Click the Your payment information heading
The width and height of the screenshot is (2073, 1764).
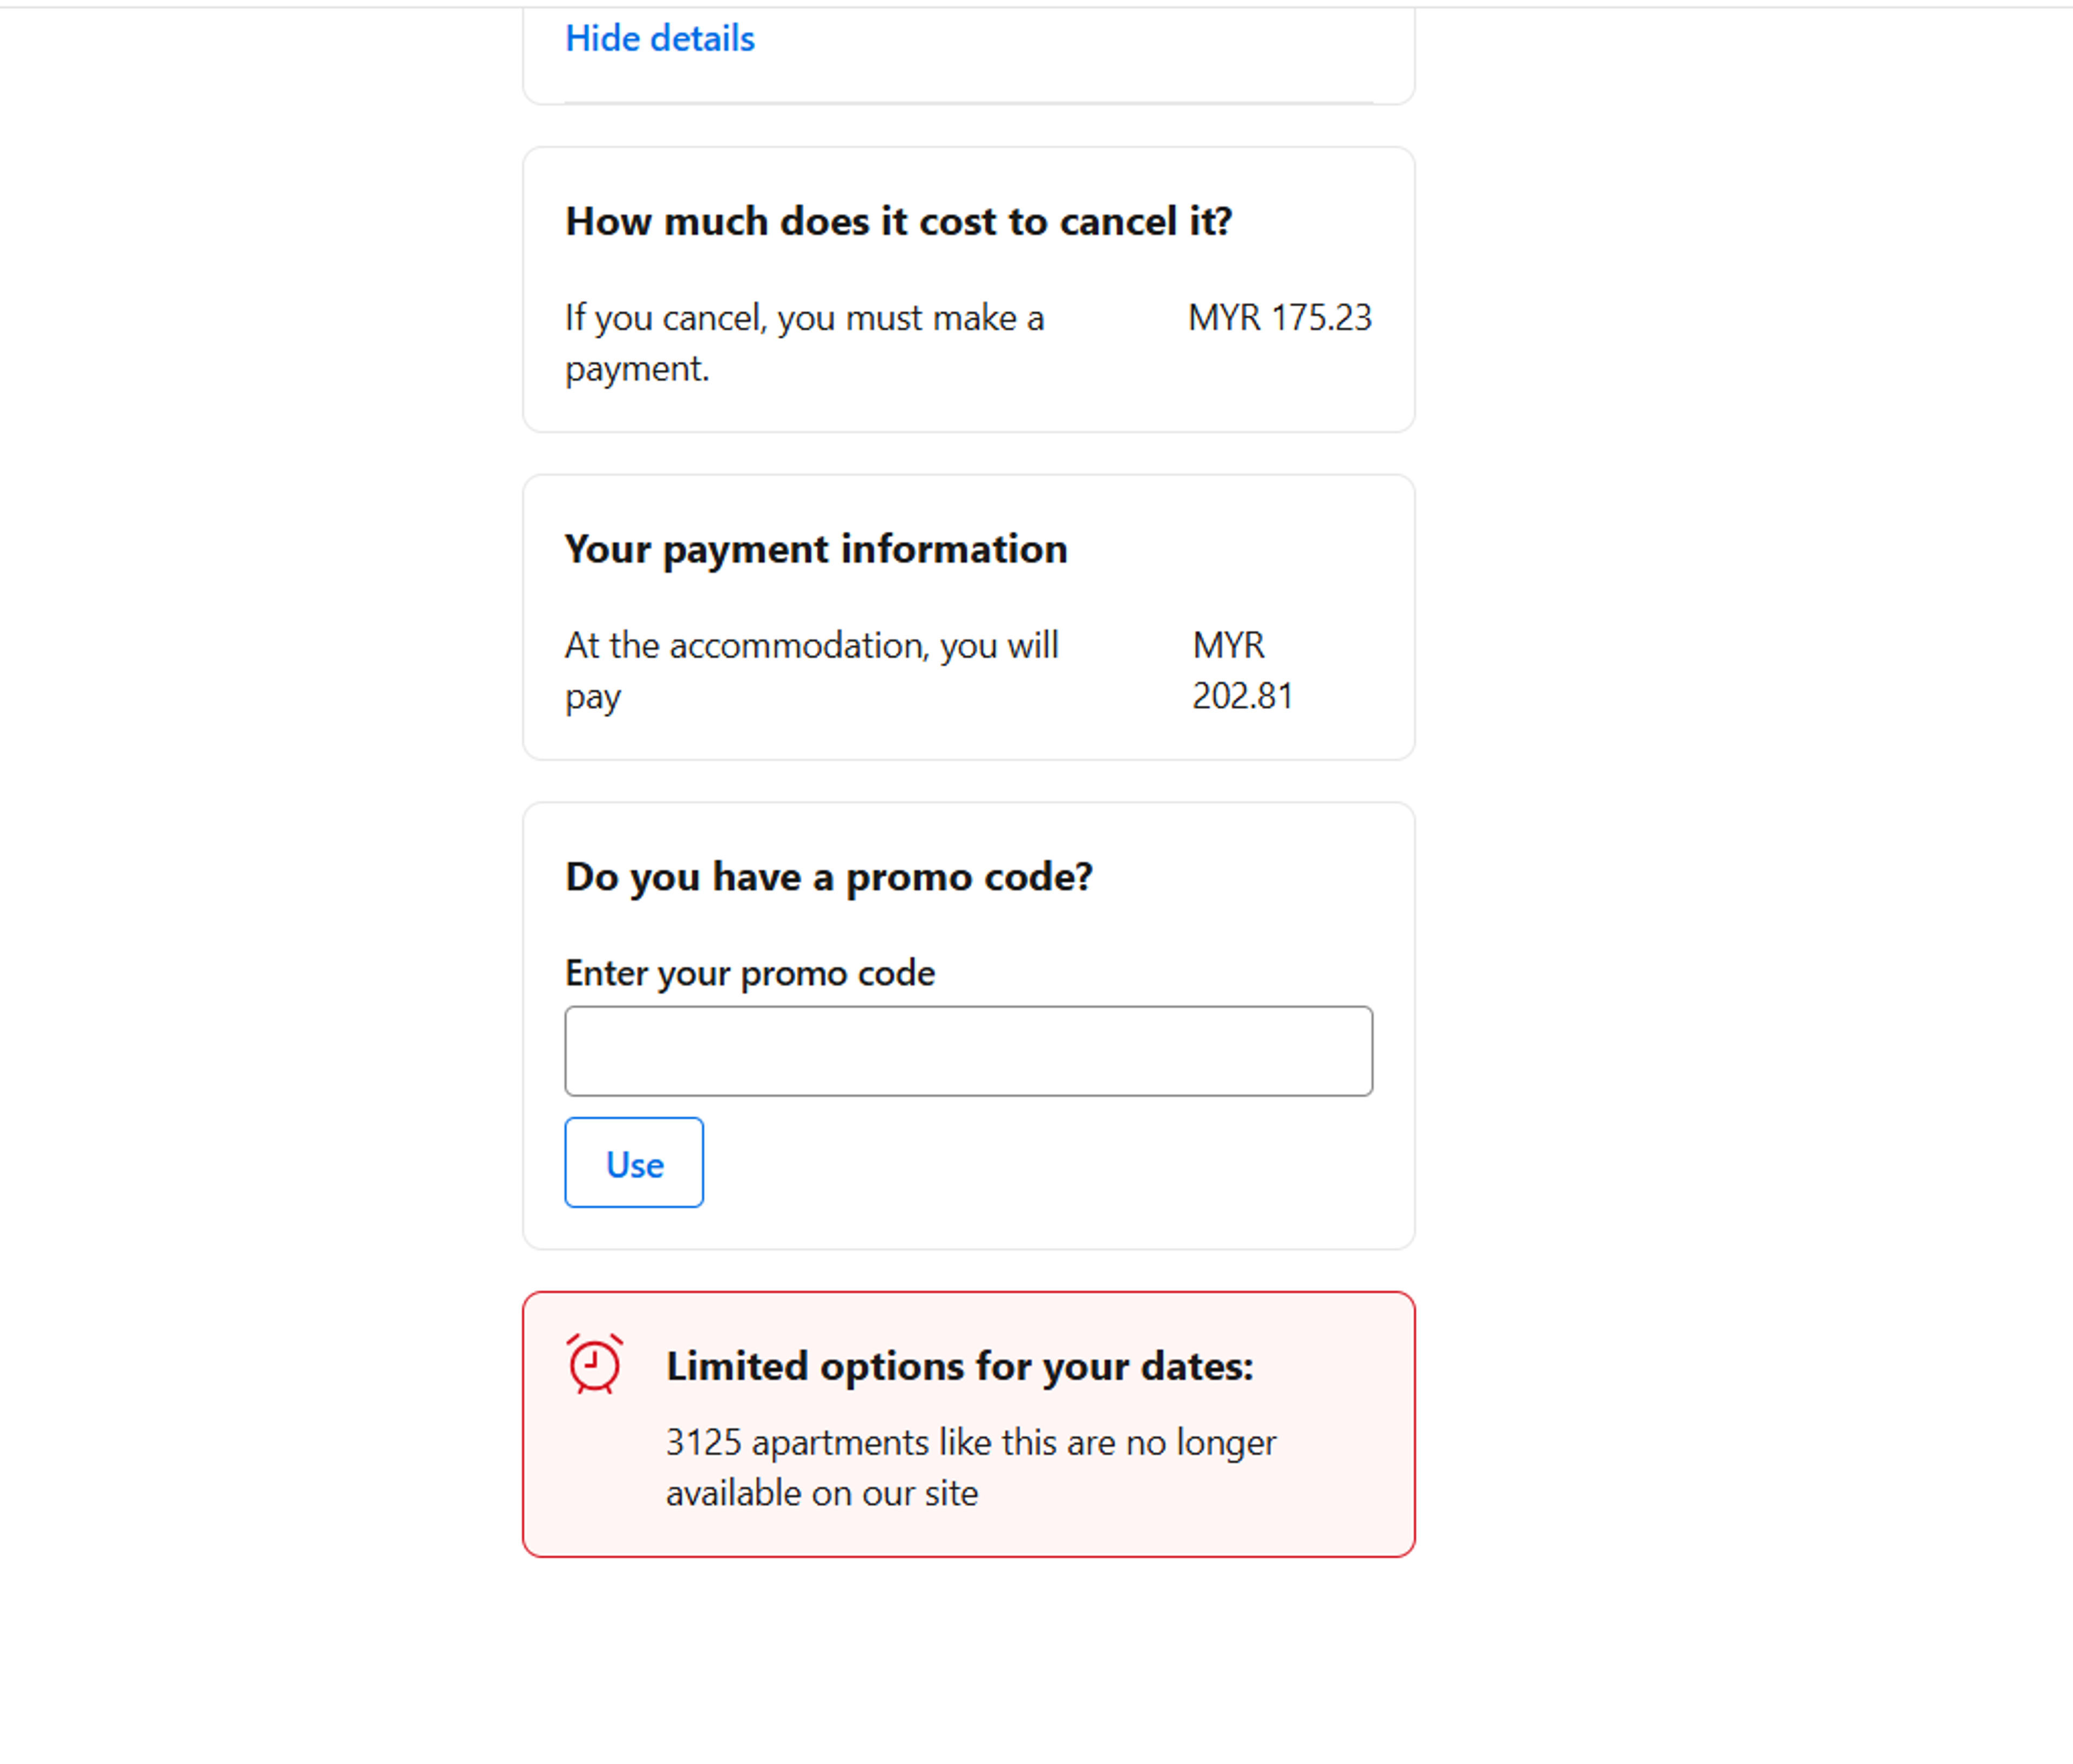(816, 548)
